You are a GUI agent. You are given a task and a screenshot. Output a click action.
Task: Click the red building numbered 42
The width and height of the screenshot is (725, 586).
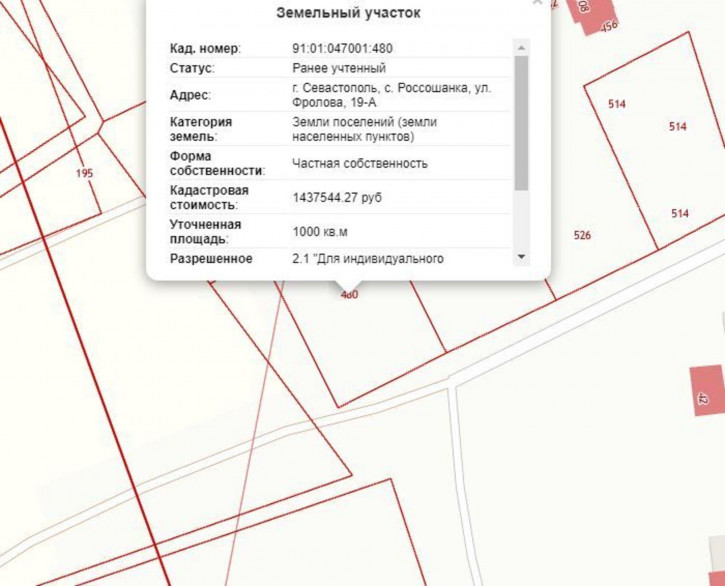tap(705, 391)
